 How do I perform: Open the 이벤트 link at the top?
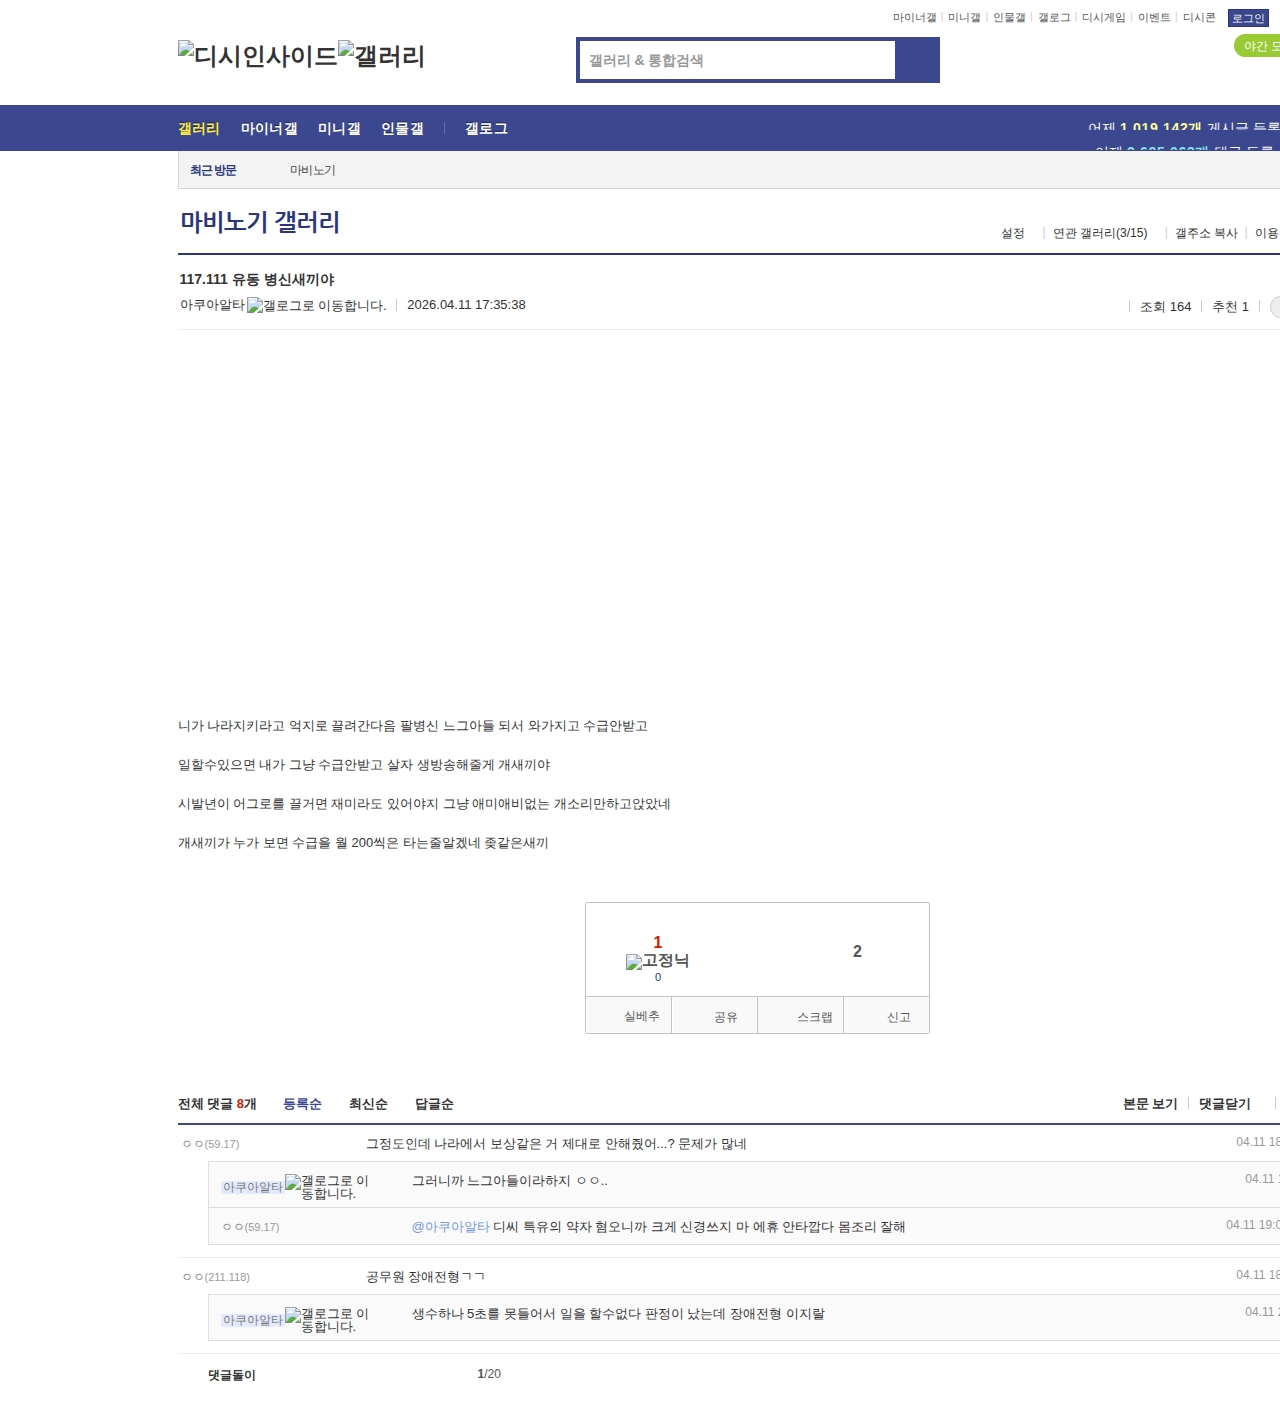tap(1154, 18)
